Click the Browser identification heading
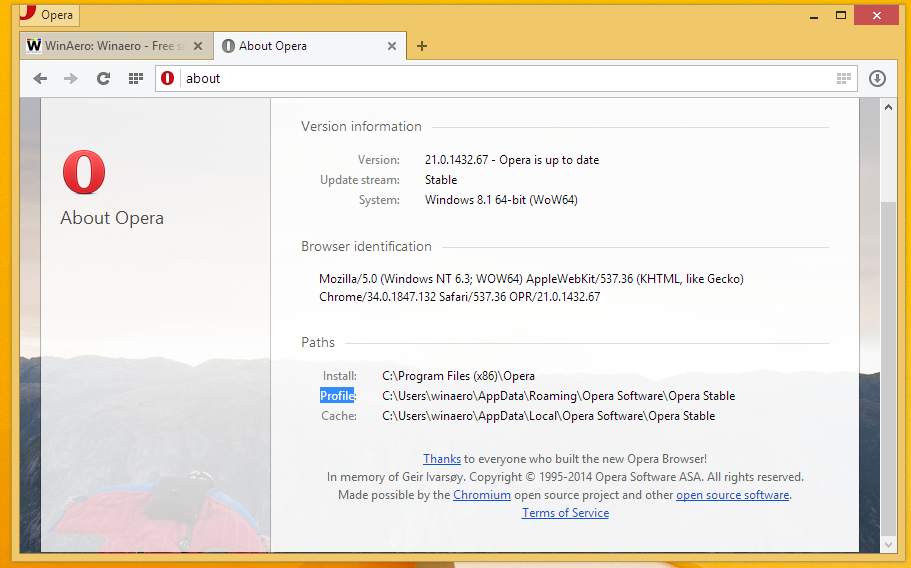This screenshot has width=911, height=568. (x=366, y=246)
